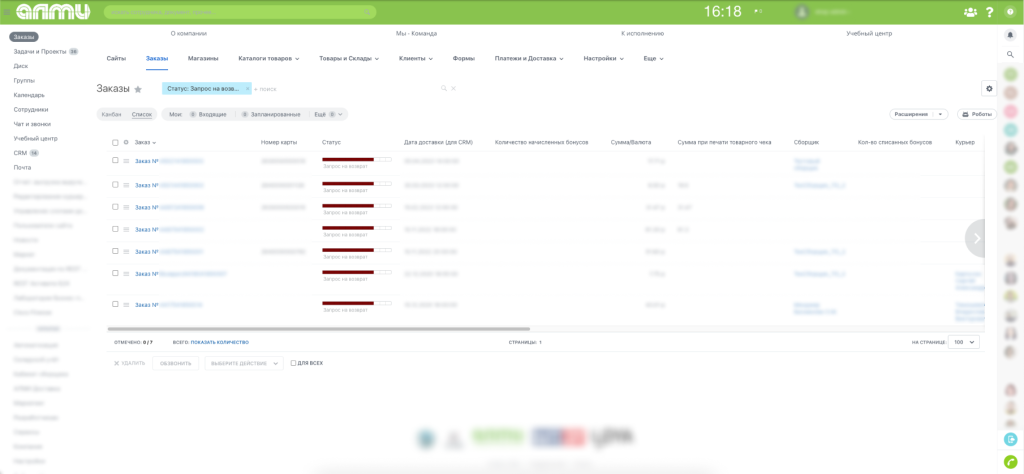Star the Заказы page as favorite
The height and width of the screenshot is (474, 1024).
138,89
